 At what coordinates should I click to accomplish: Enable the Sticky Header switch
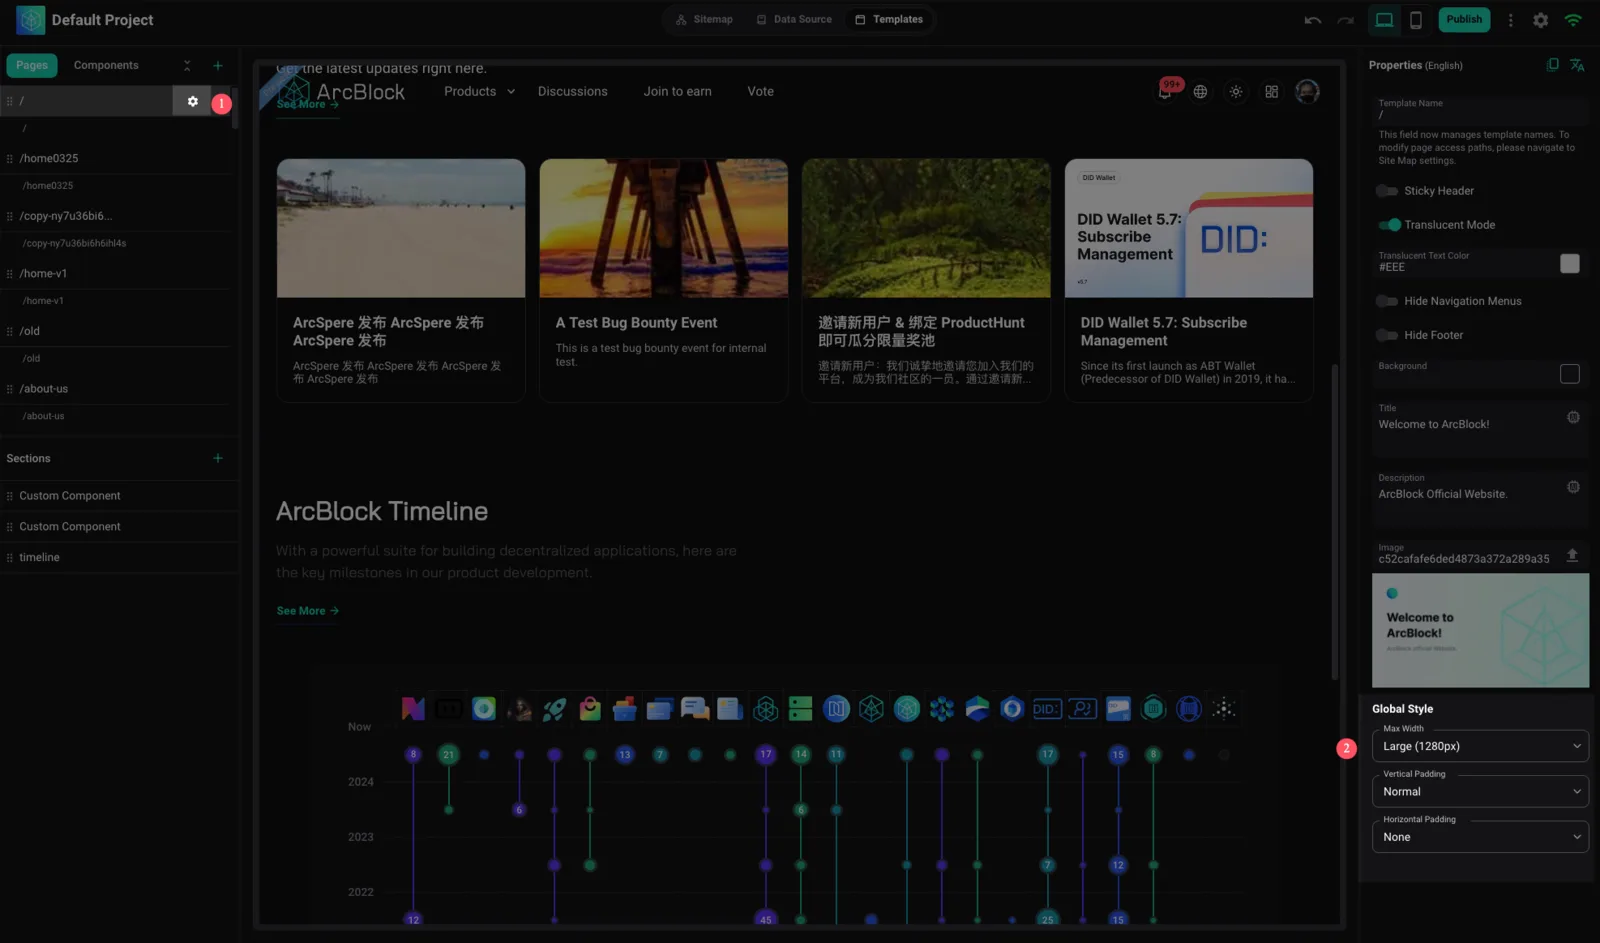click(x=1387, y=191)
